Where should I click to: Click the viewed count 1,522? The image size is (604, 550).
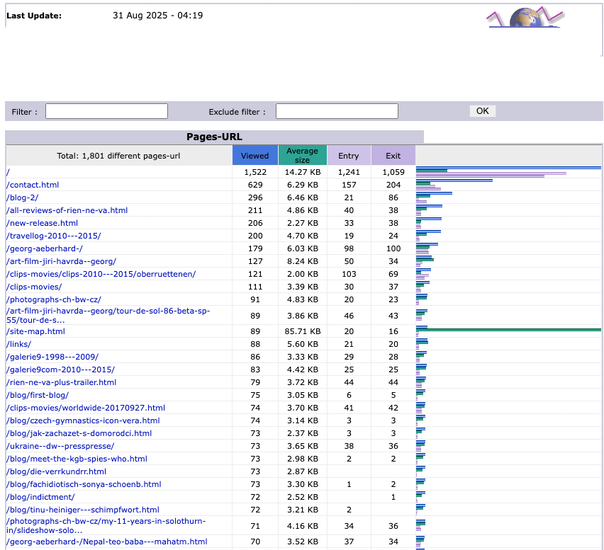pos(255,172)
